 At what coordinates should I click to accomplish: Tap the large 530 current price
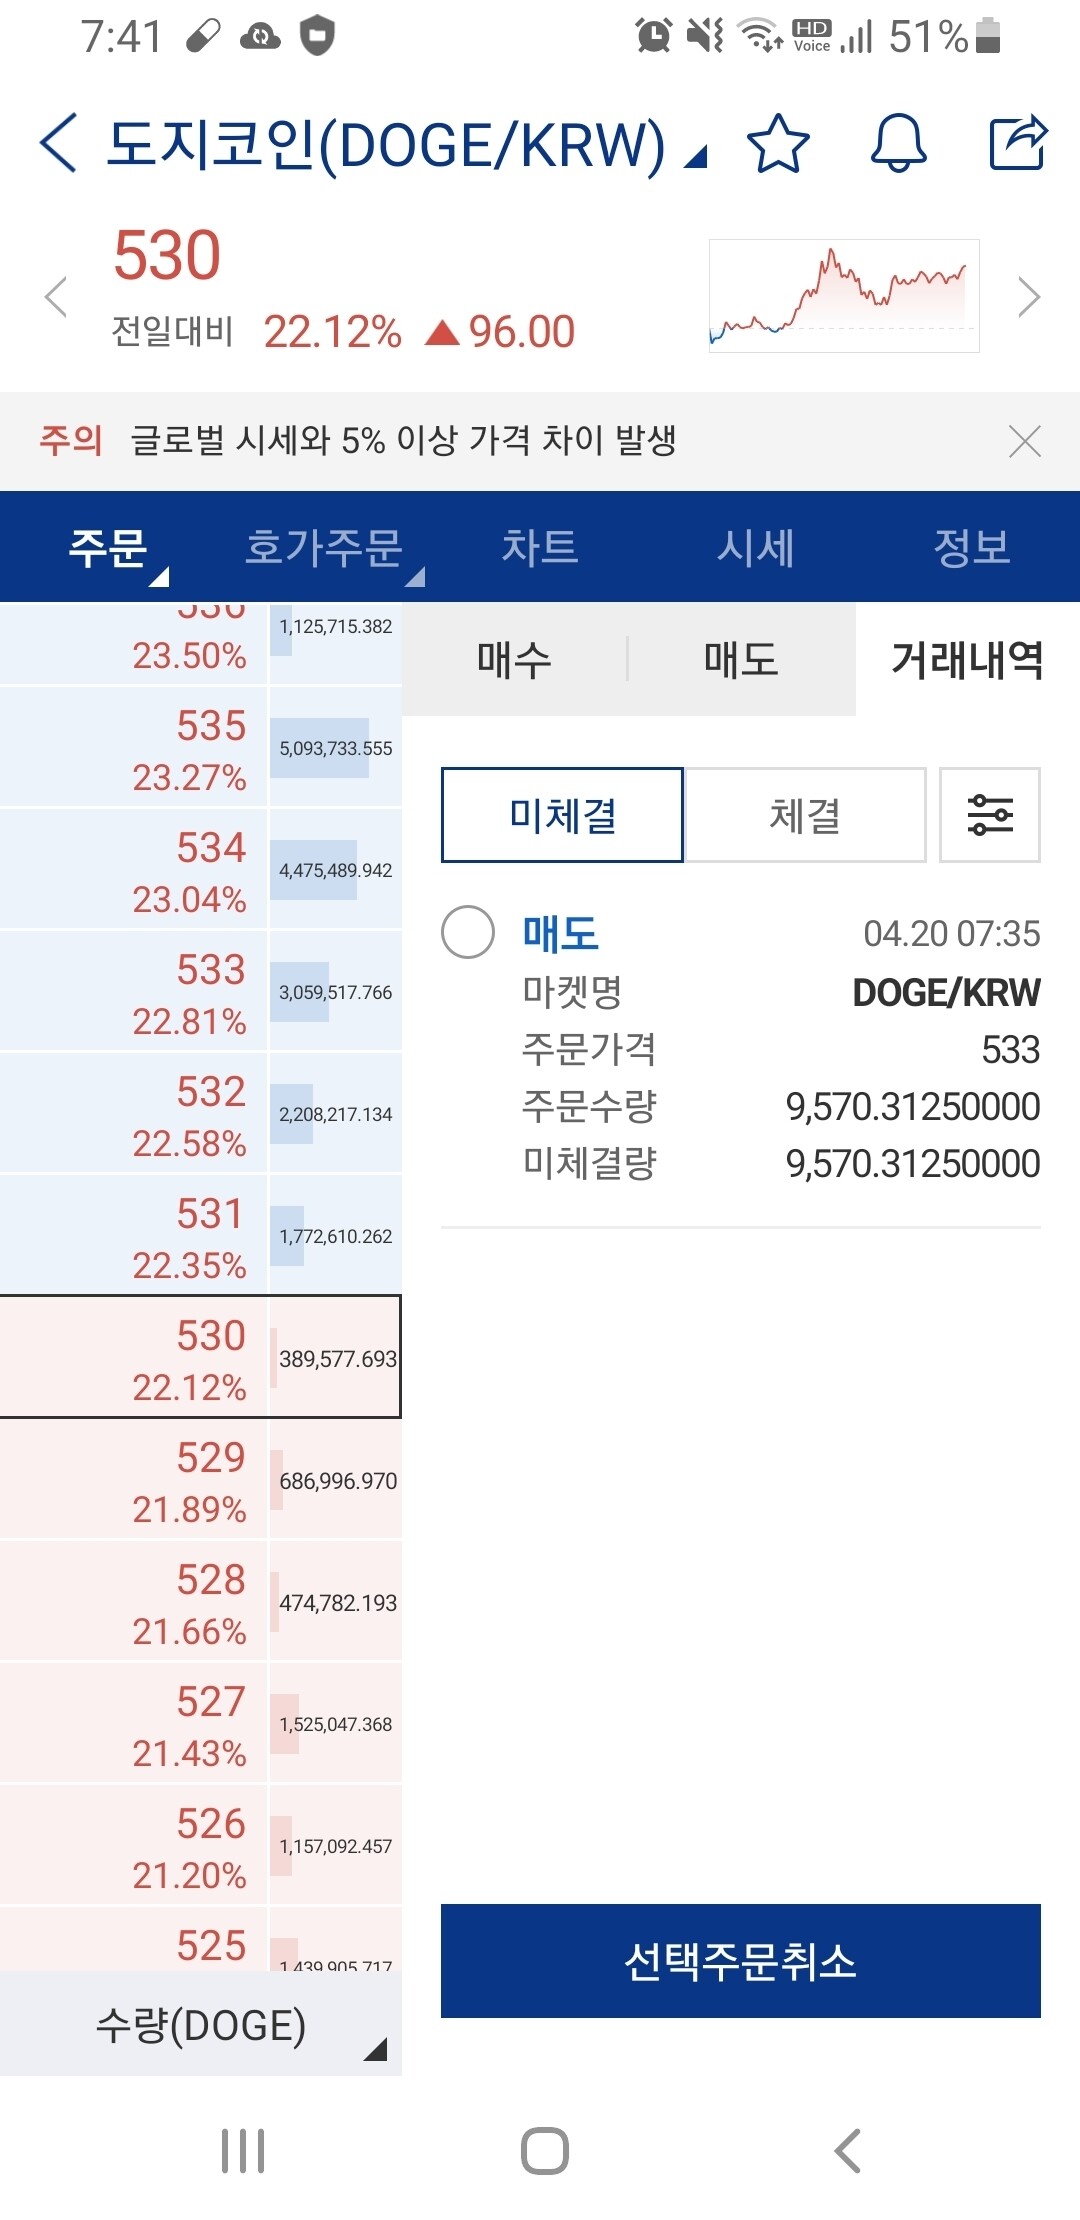tap(167, 255)
